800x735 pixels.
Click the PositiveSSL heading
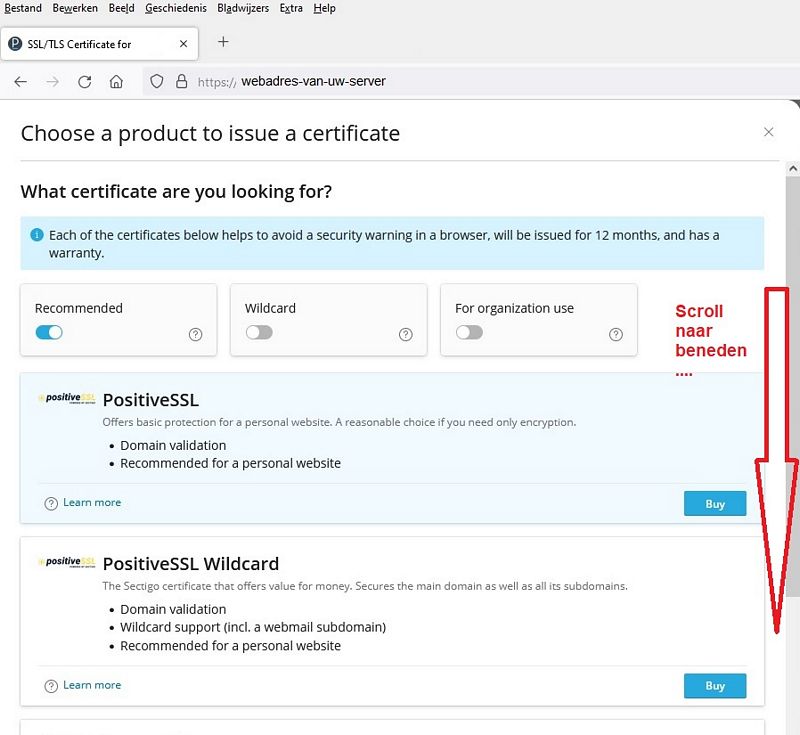151,400
